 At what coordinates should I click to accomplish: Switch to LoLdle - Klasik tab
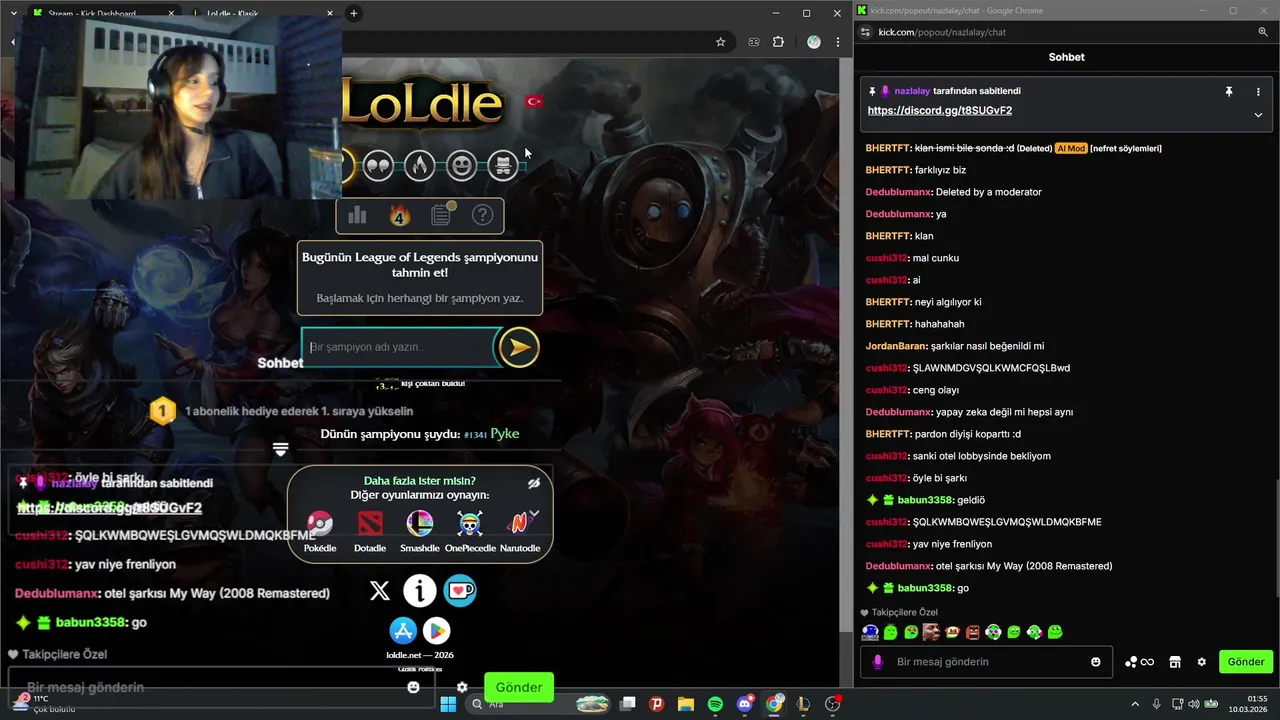tap(262, 14)
